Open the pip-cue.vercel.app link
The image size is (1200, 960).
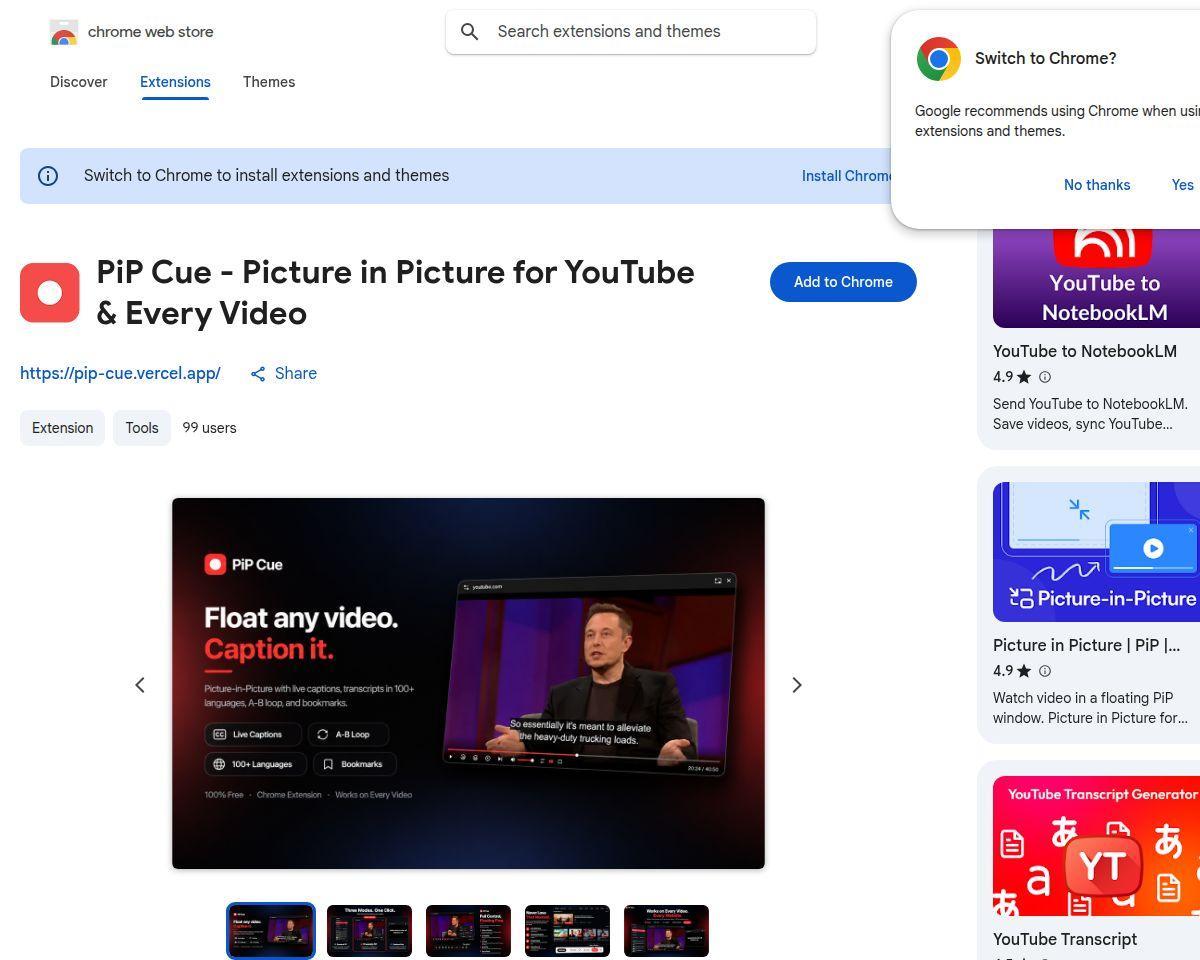(x=120, y=373)
